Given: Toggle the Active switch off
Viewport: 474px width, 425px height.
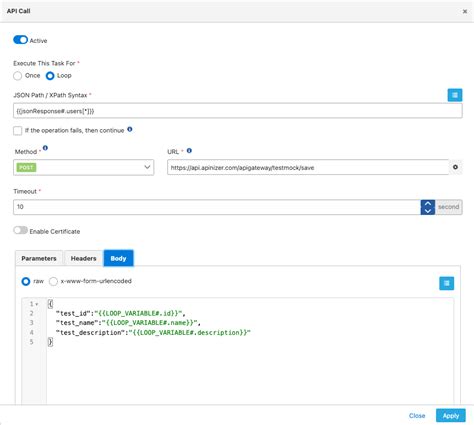Looking at the screenshot, I should 20,40.
